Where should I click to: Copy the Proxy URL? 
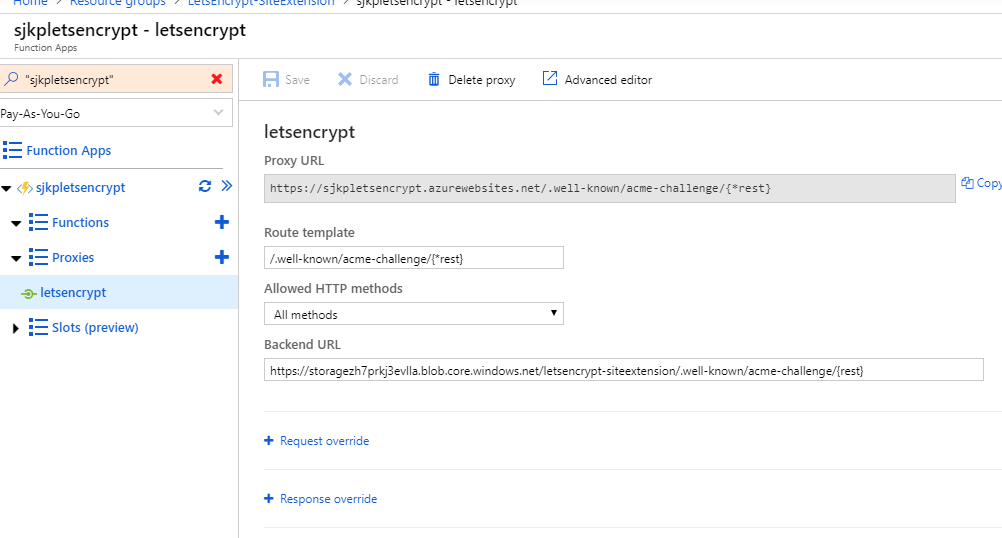click(981, 183)
